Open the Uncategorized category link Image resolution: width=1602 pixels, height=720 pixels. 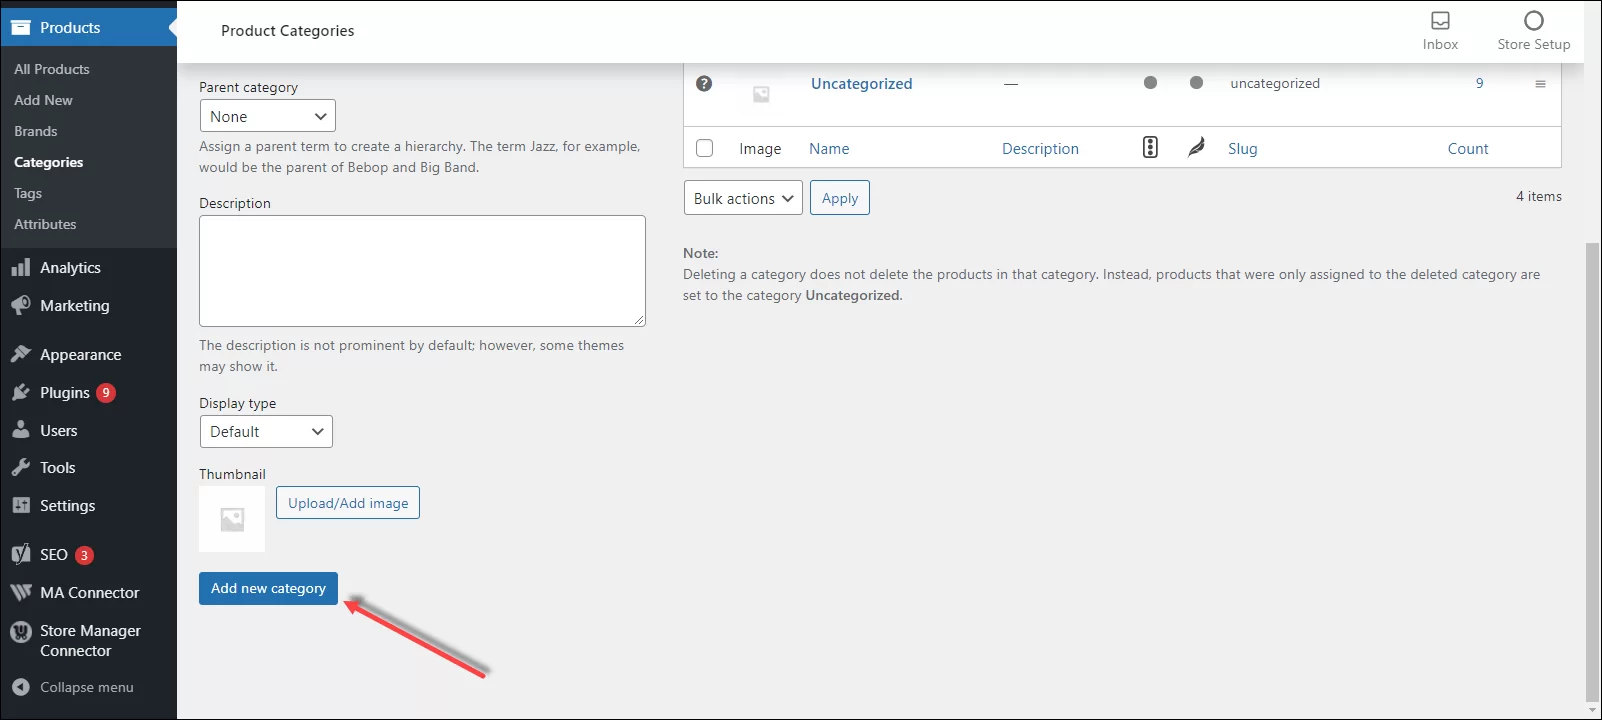(x=861, y=84)
